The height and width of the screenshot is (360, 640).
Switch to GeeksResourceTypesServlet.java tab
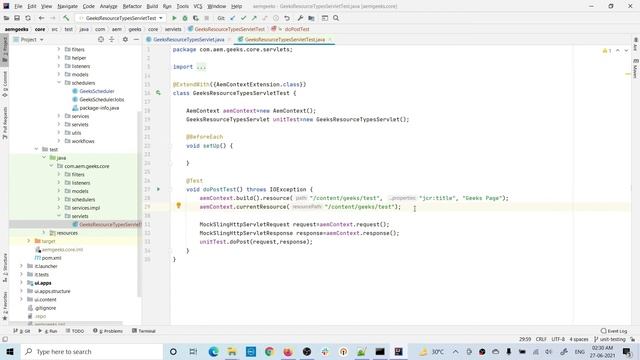click(189, 40)
